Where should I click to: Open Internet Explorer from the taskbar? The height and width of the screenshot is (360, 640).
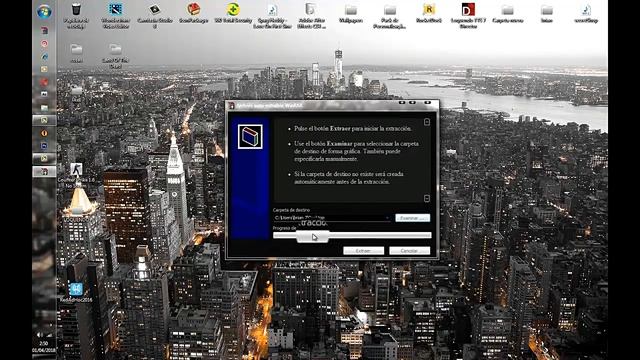coord(44,57)
